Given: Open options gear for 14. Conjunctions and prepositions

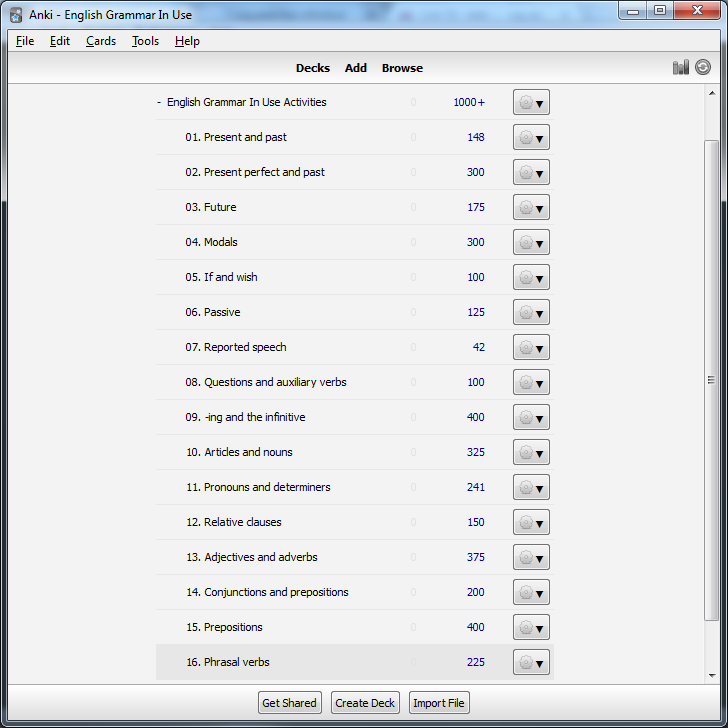Looking at the screenshot, I should (x=531, y=592).
